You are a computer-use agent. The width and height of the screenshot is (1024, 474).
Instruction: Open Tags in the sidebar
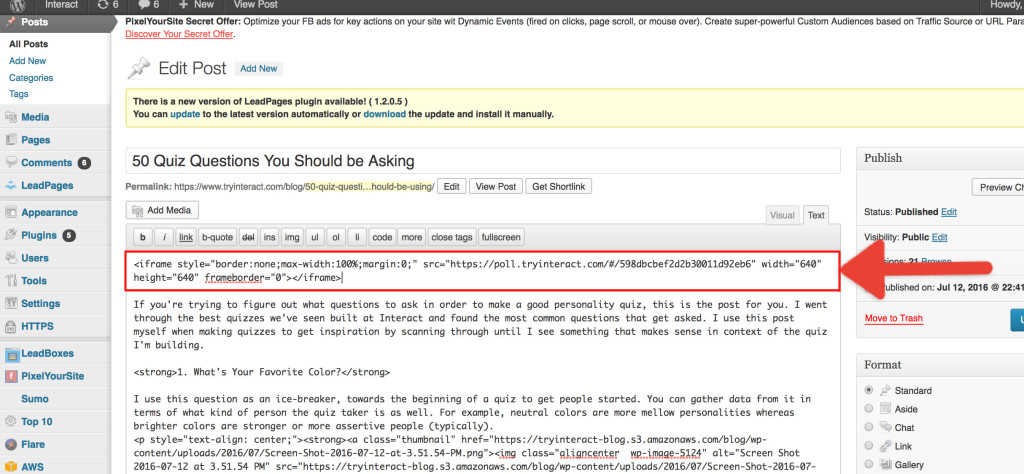[18, 94]
